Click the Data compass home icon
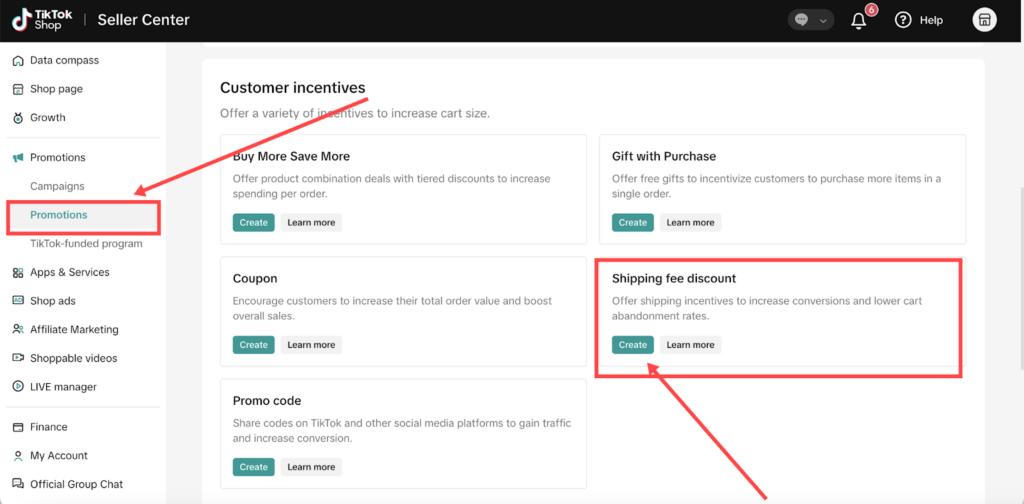Screen dimensions: 1024x504 pos(18,61)
